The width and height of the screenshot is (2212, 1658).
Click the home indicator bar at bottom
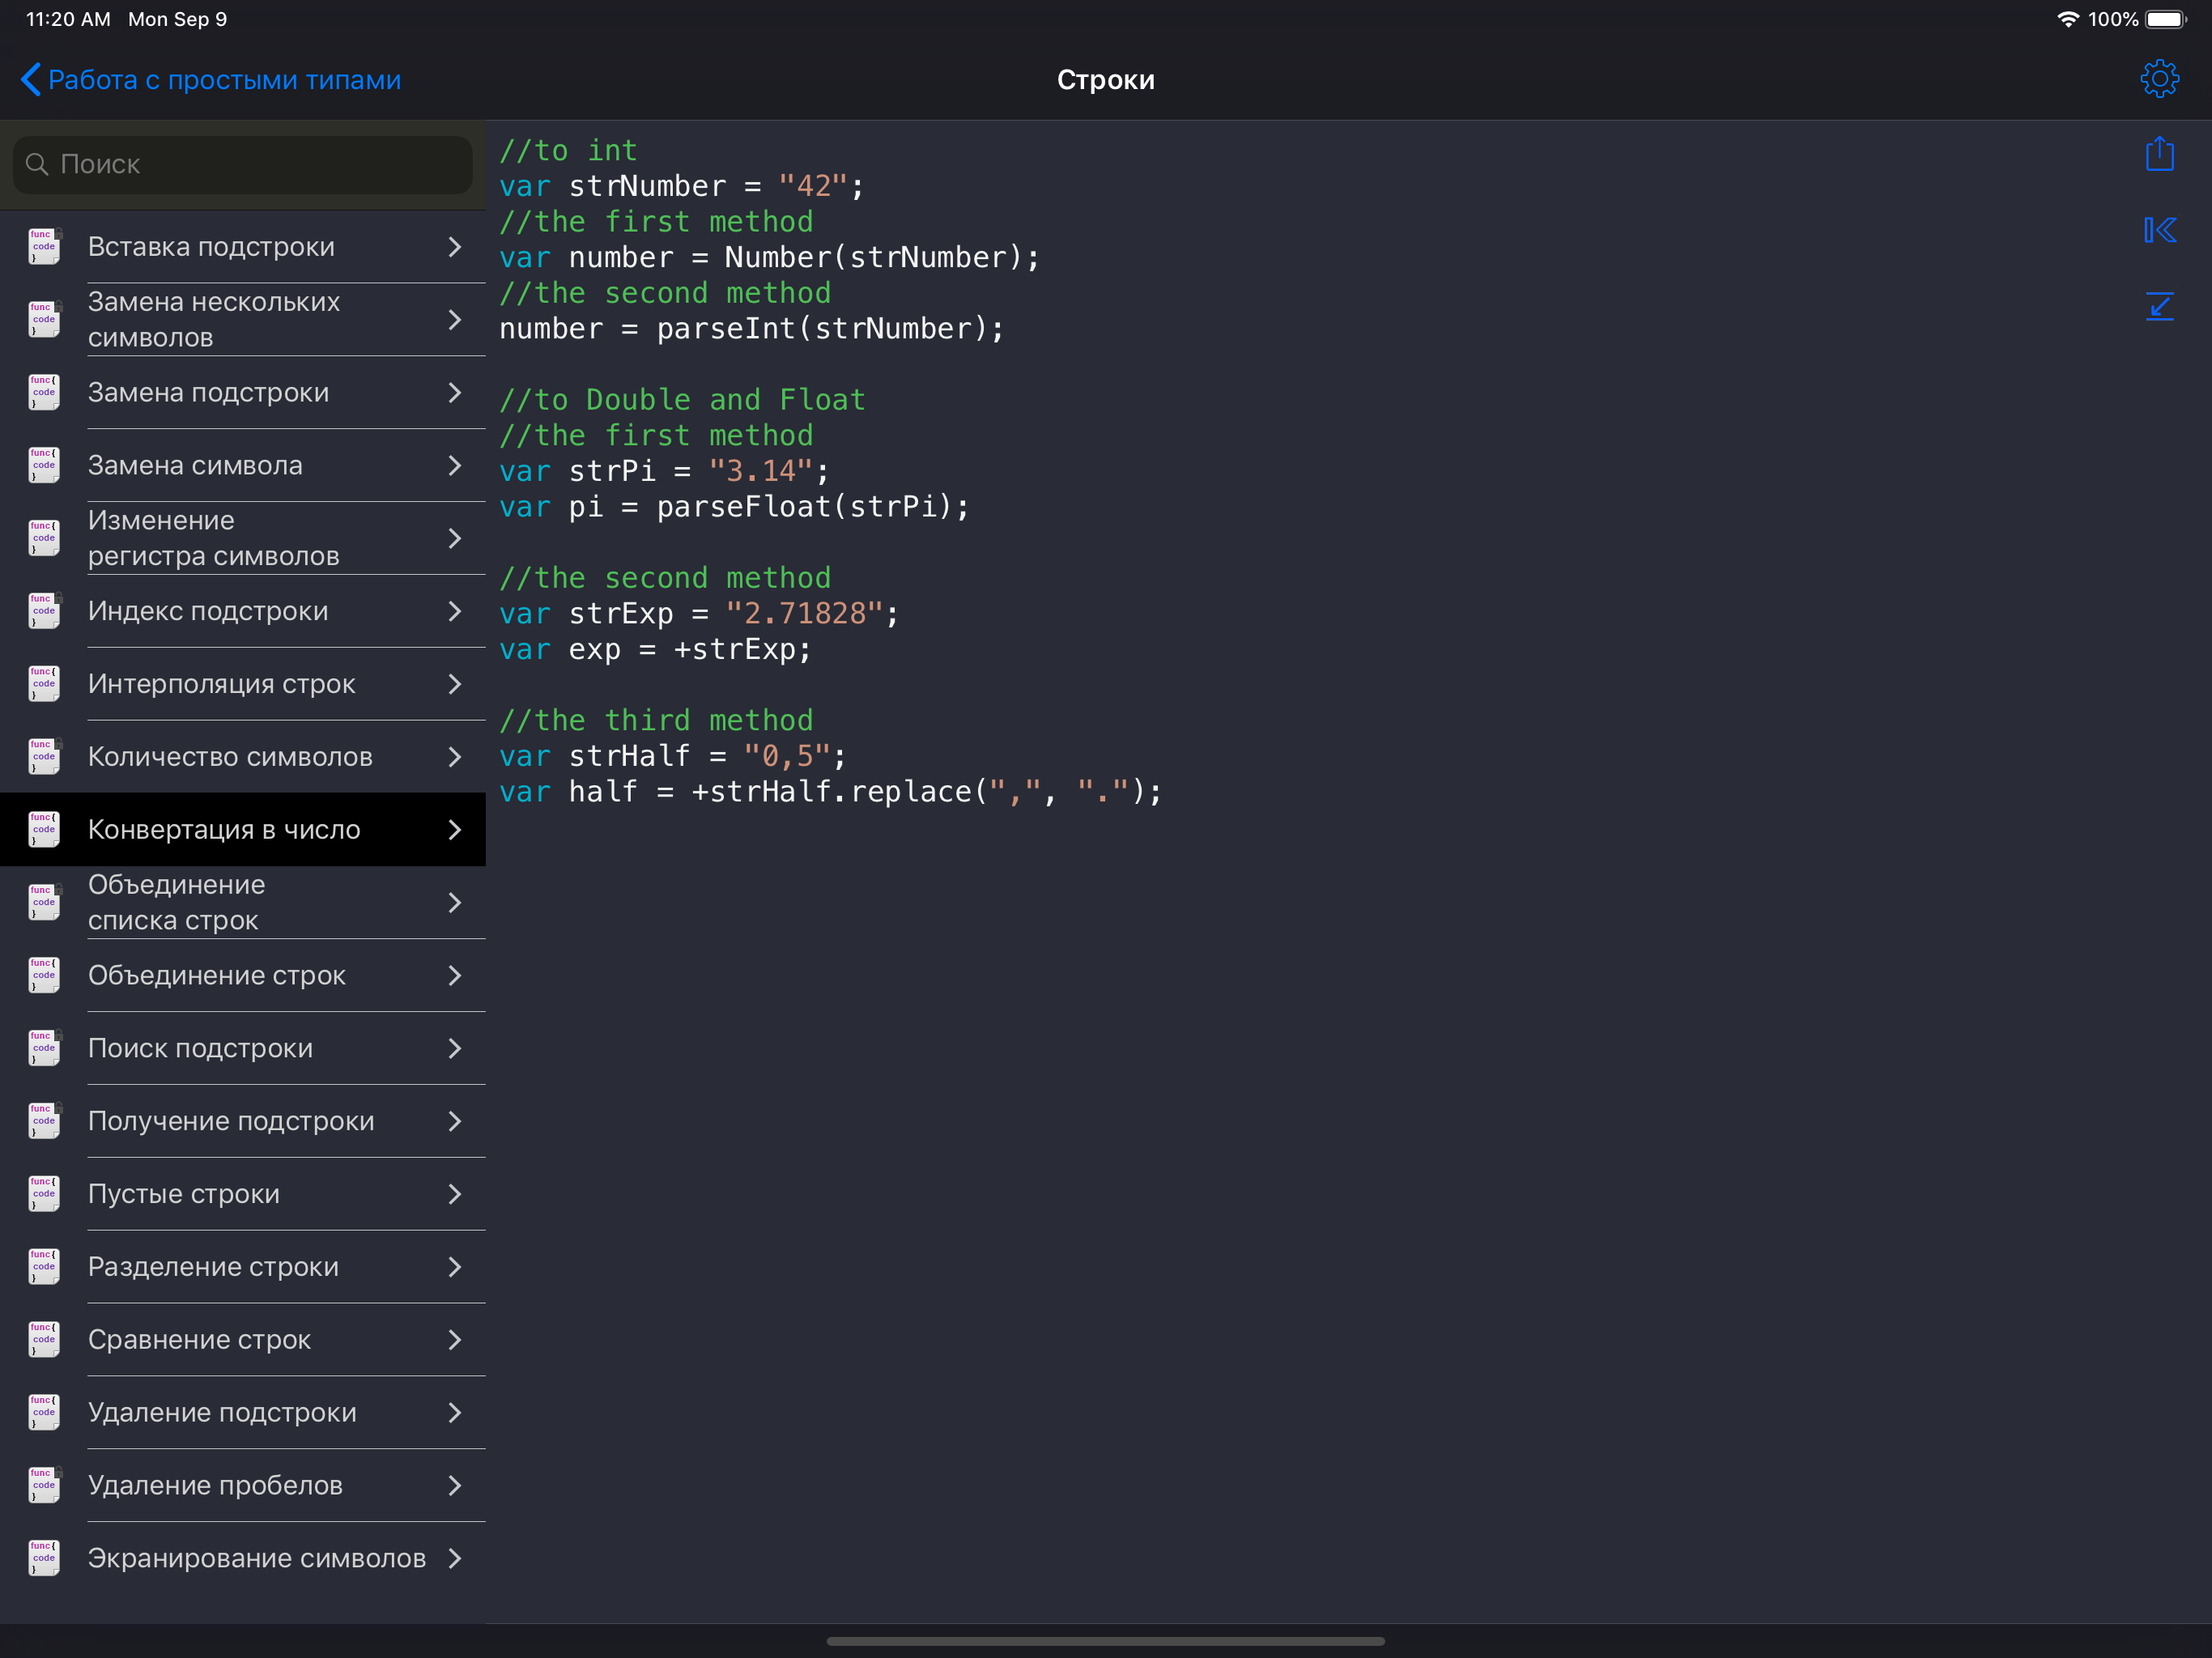[x=1105, y=1641]
